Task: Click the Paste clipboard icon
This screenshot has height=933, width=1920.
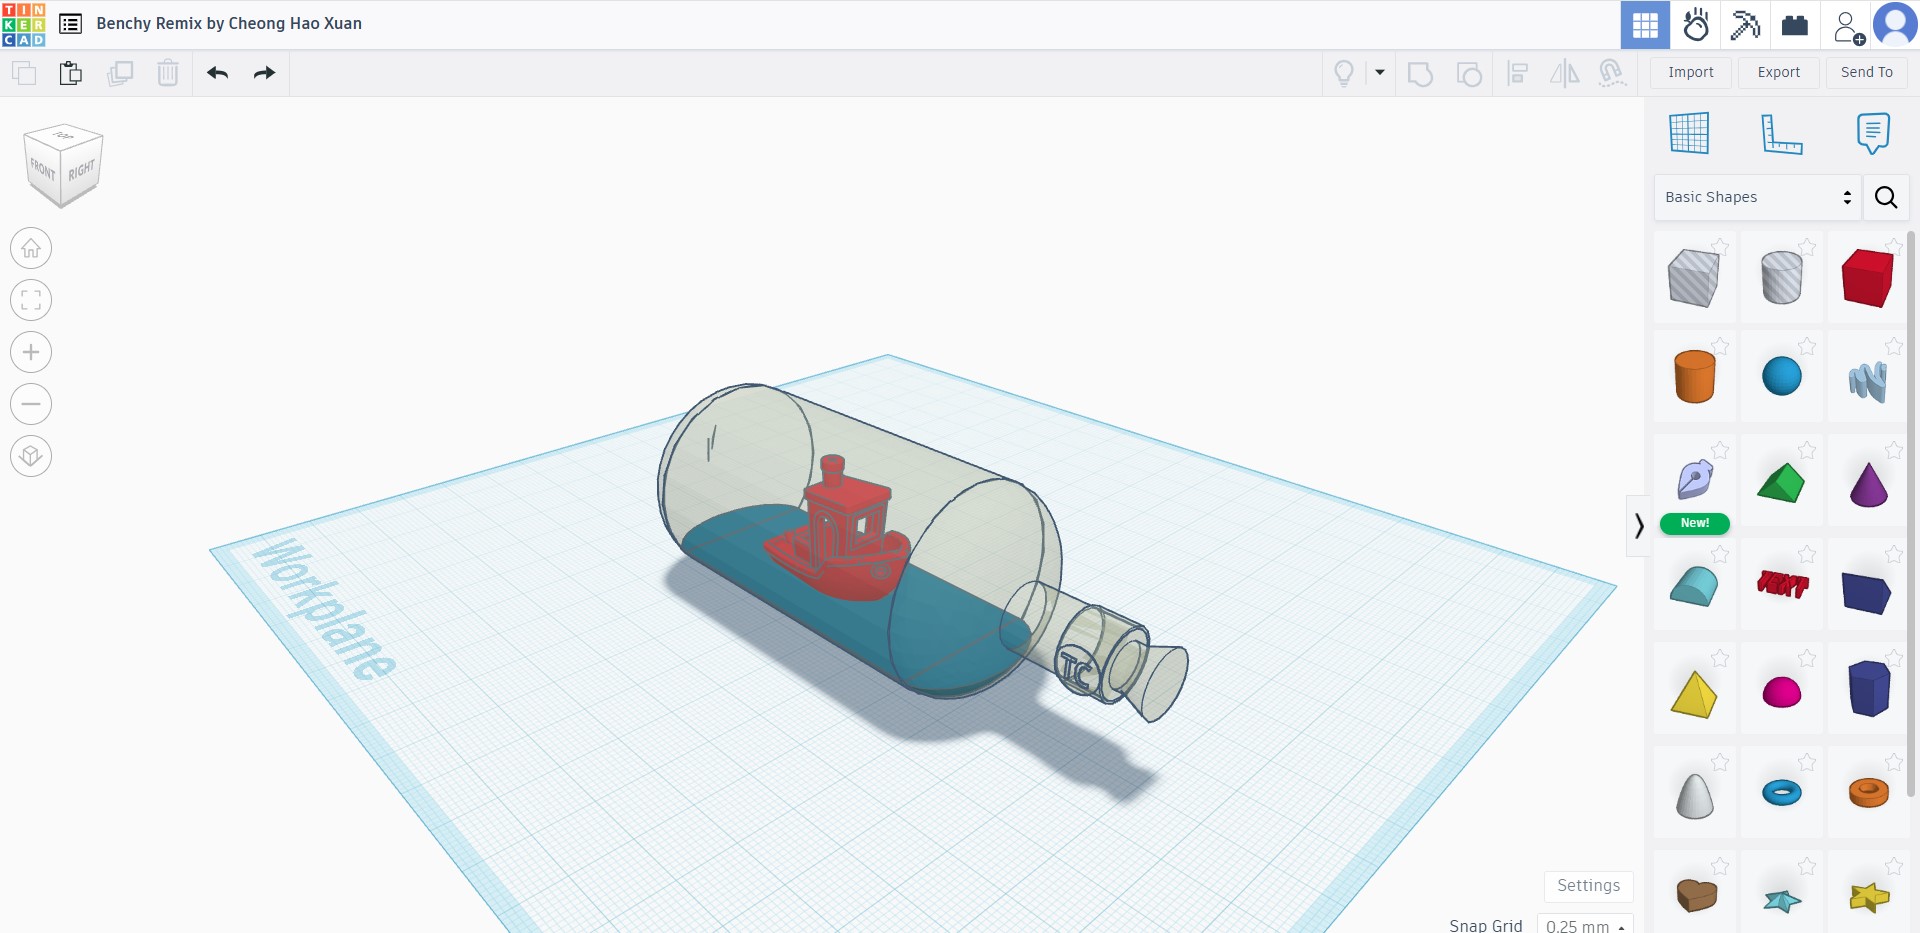Action: [70, 73]
